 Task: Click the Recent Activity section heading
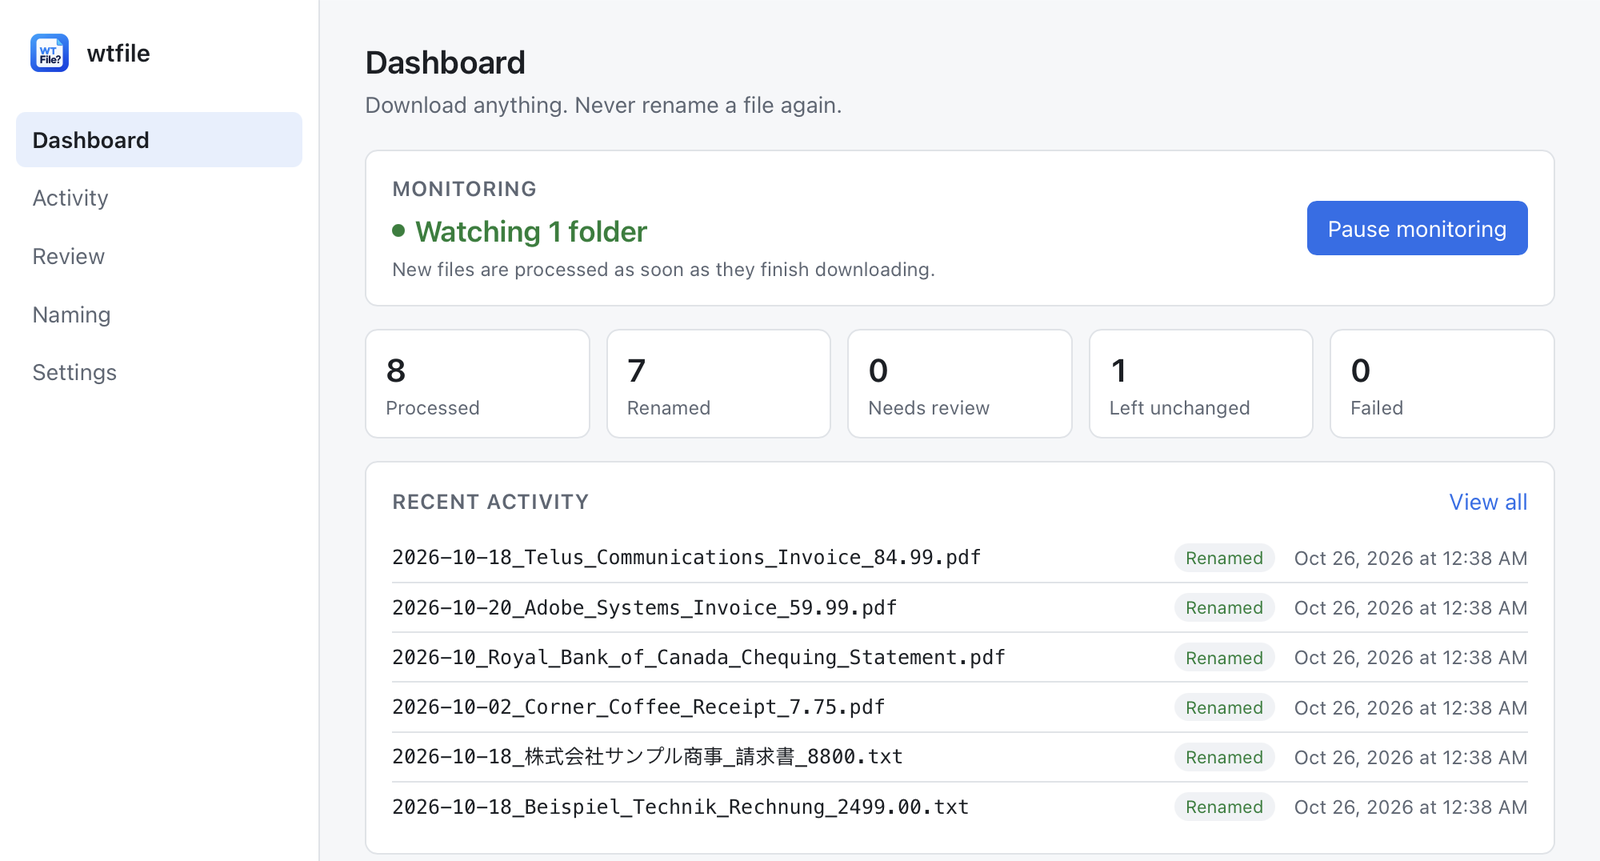490,502
